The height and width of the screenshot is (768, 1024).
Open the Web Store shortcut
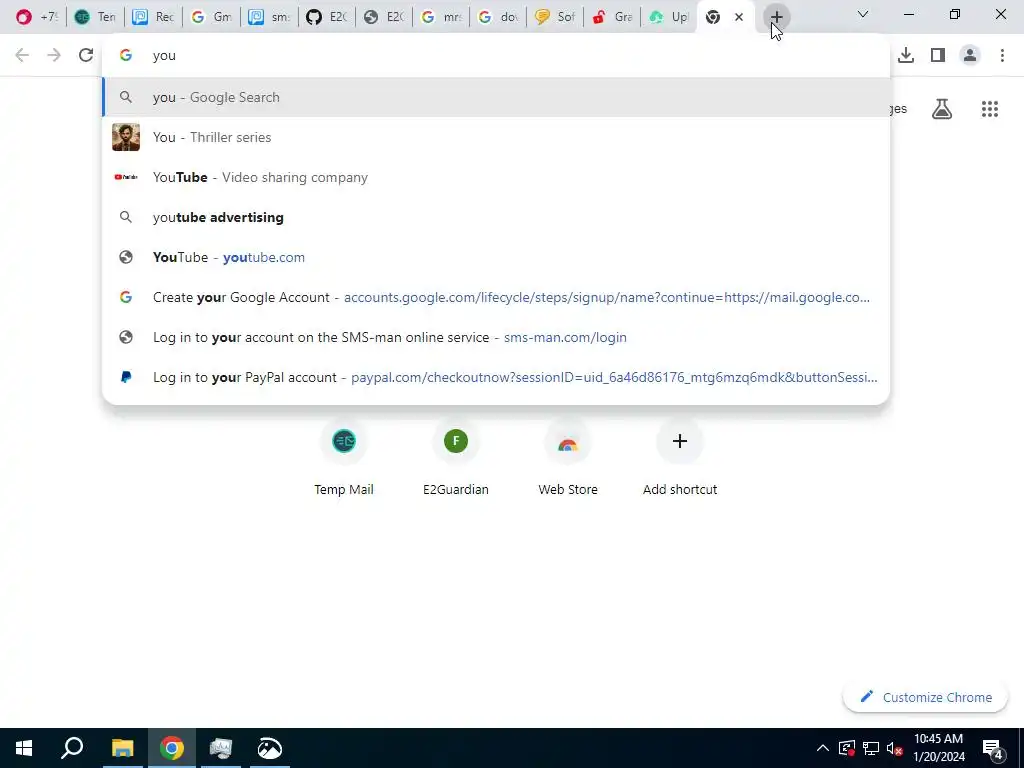(x=568, y=459)
